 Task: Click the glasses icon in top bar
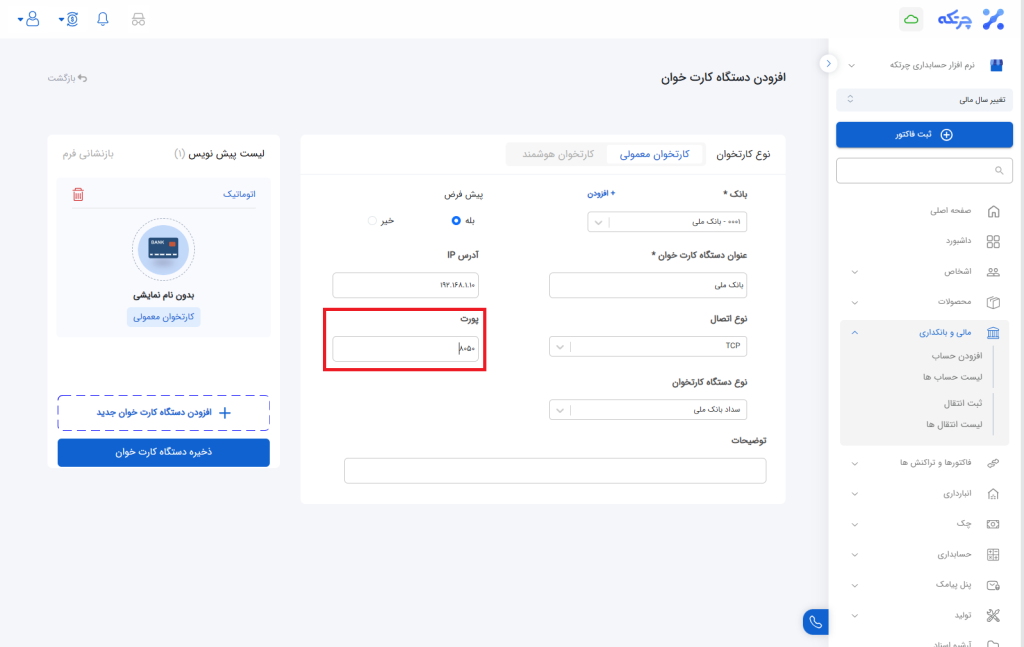click(x=138, y=19)
